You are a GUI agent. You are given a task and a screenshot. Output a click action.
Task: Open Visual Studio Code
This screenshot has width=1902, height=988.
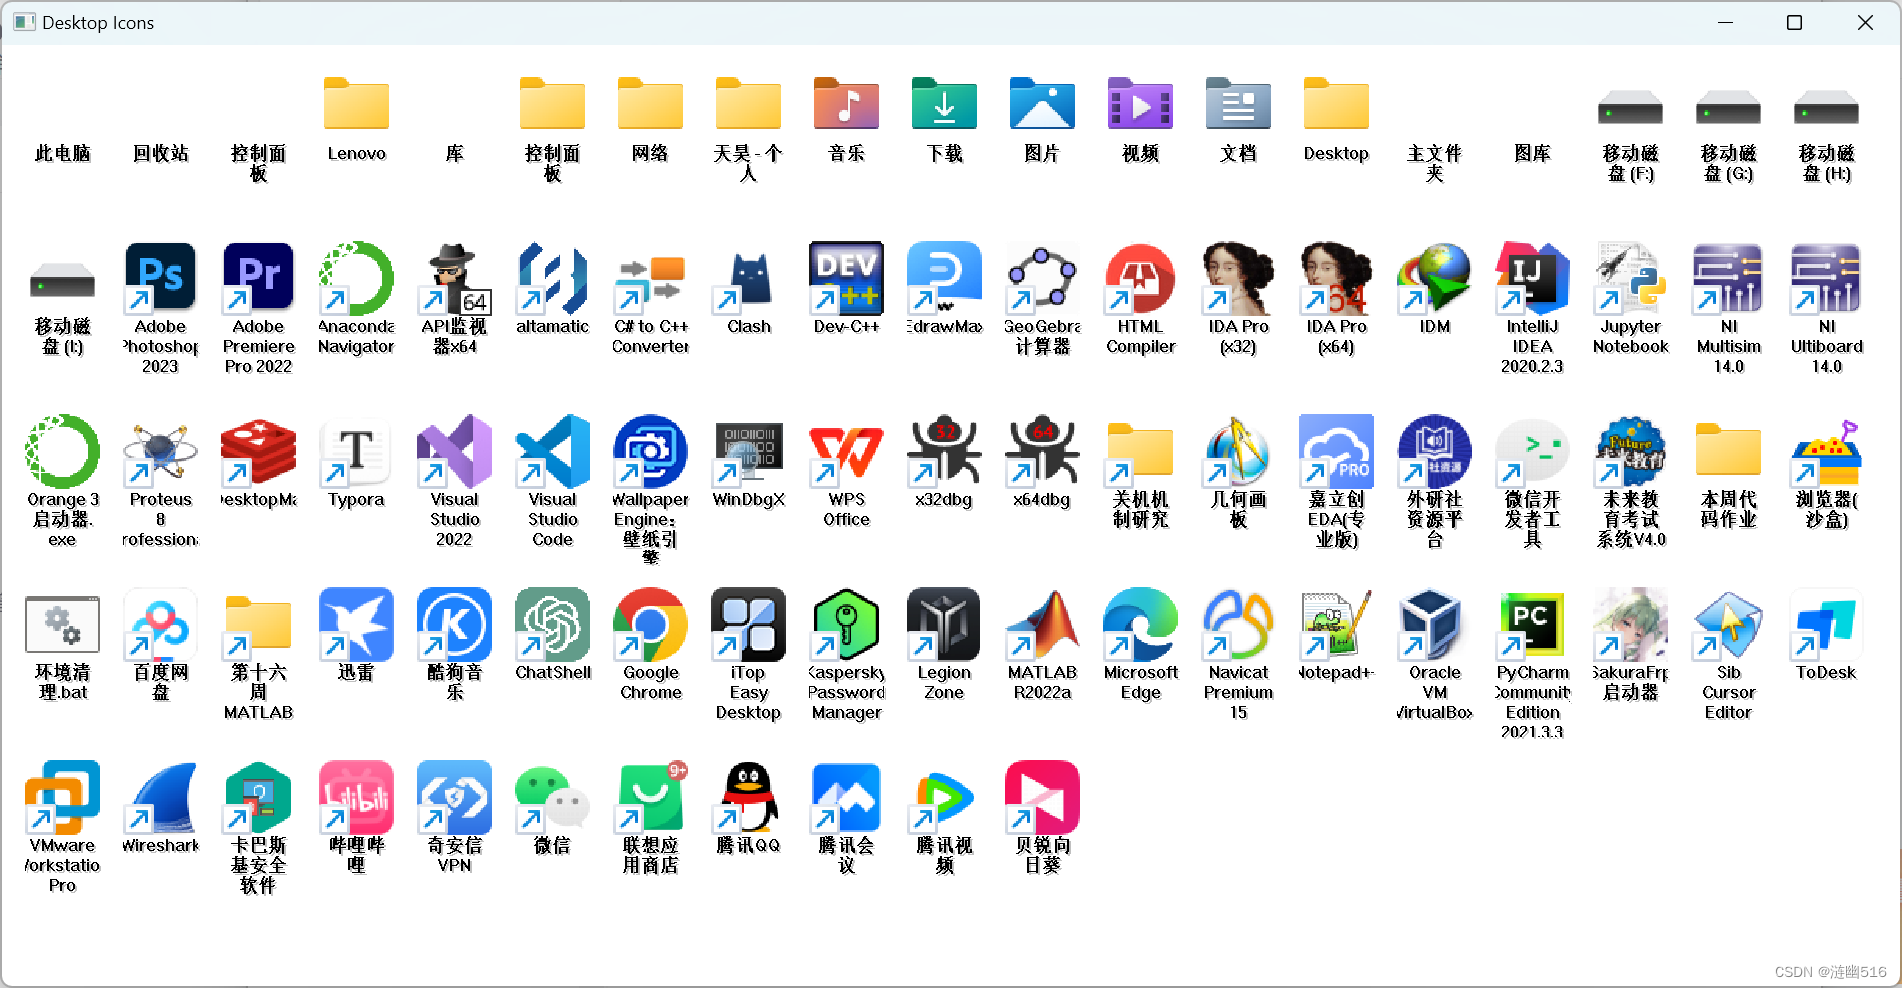[x=552, y=451]
